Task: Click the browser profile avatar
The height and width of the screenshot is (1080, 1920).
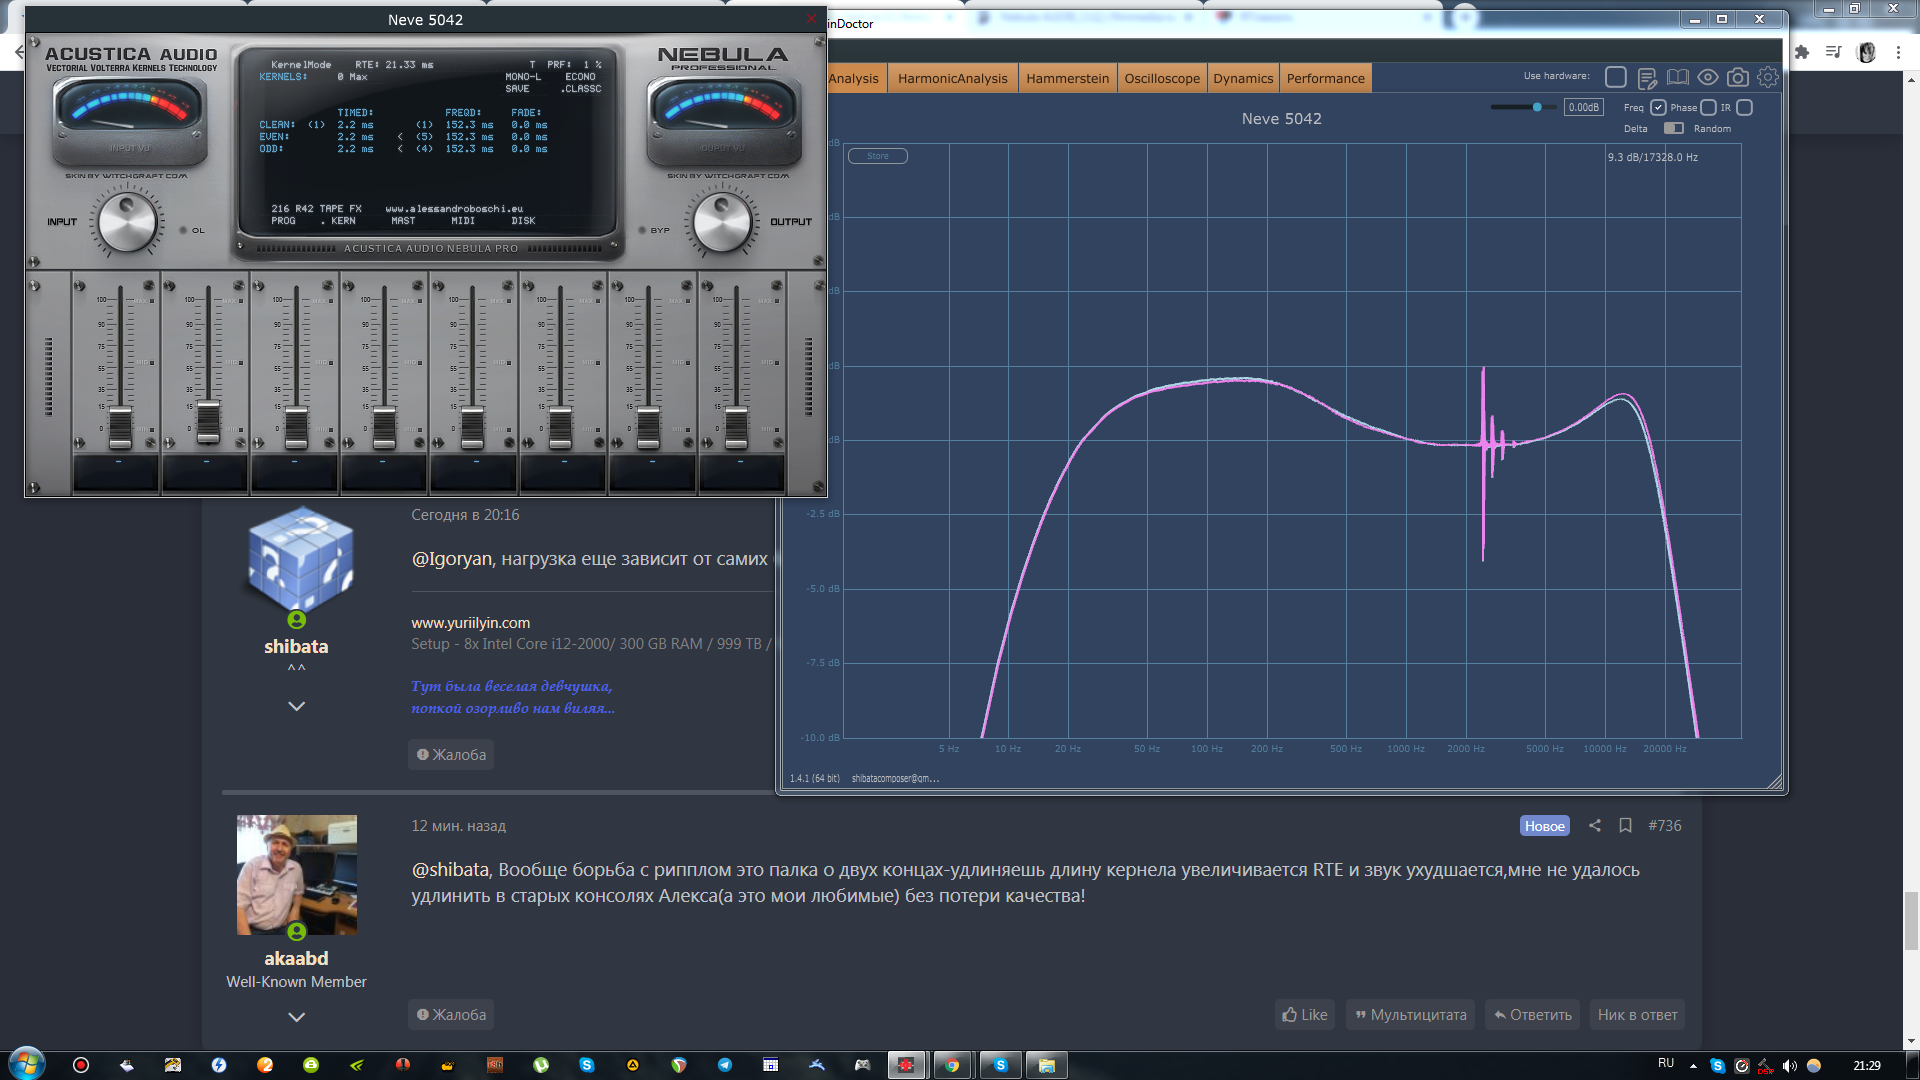Action: [1866, 52]
